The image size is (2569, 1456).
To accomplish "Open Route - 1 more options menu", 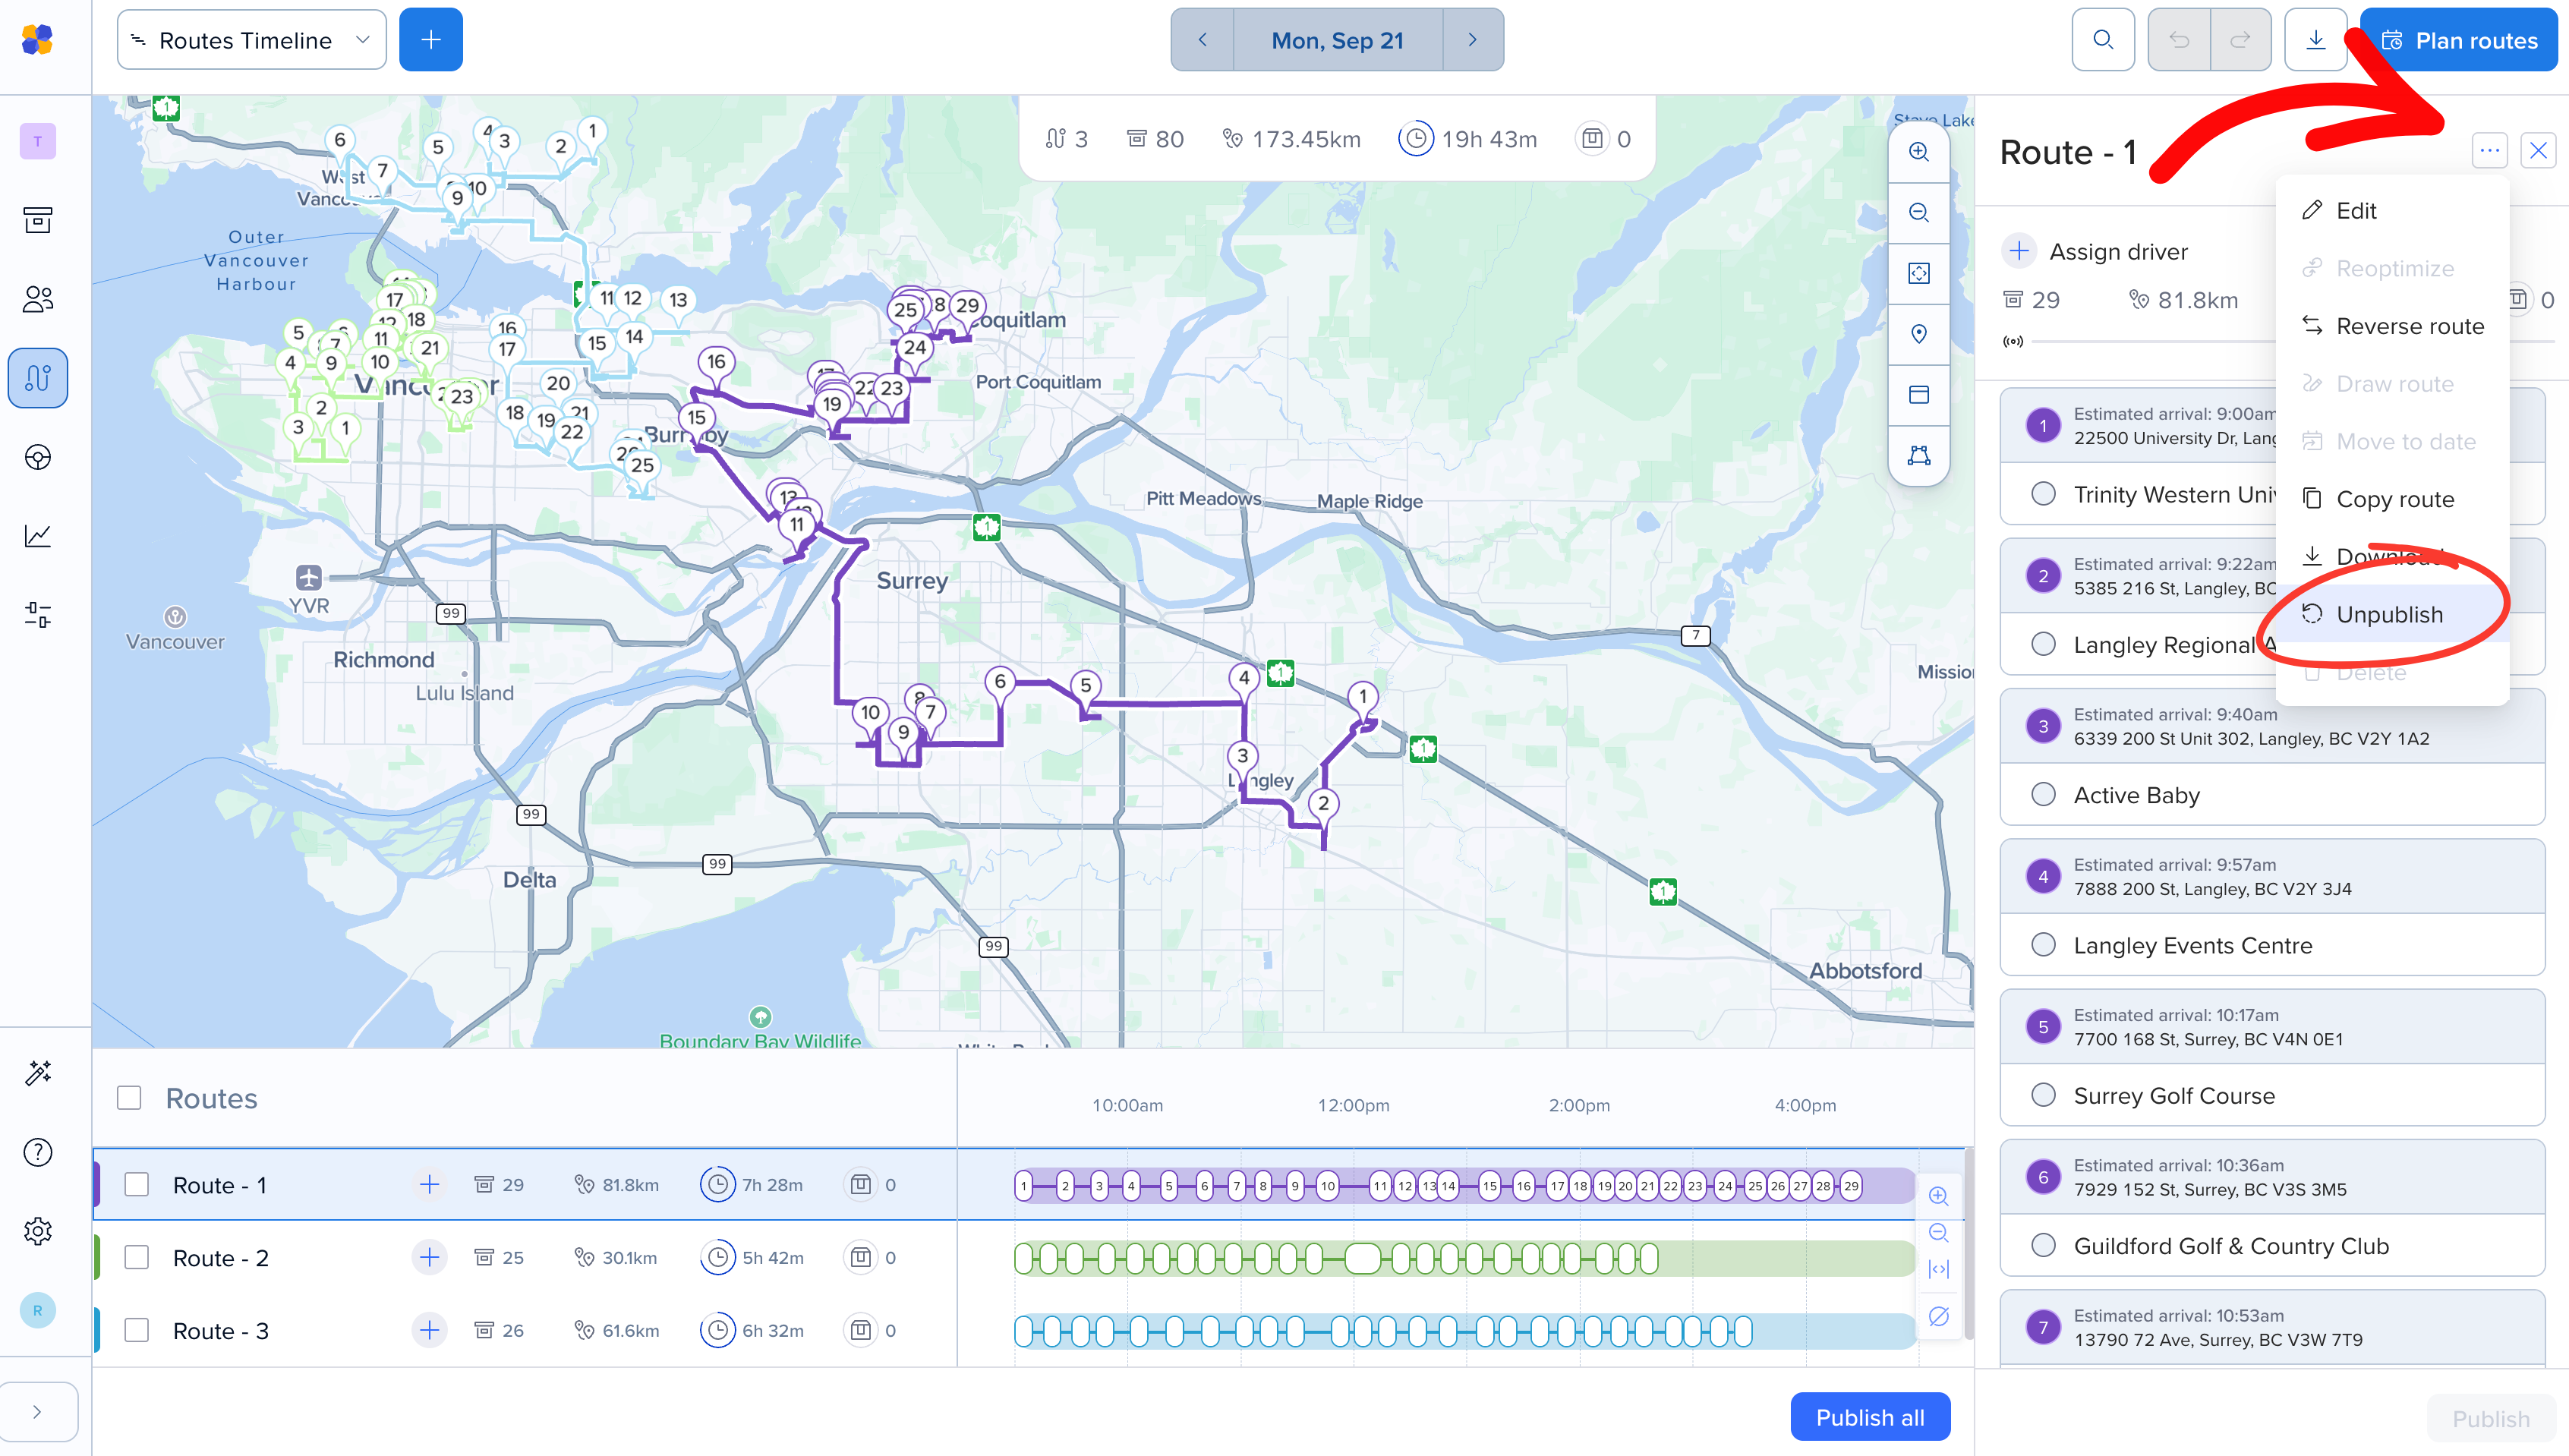I will click(2489, 151).
